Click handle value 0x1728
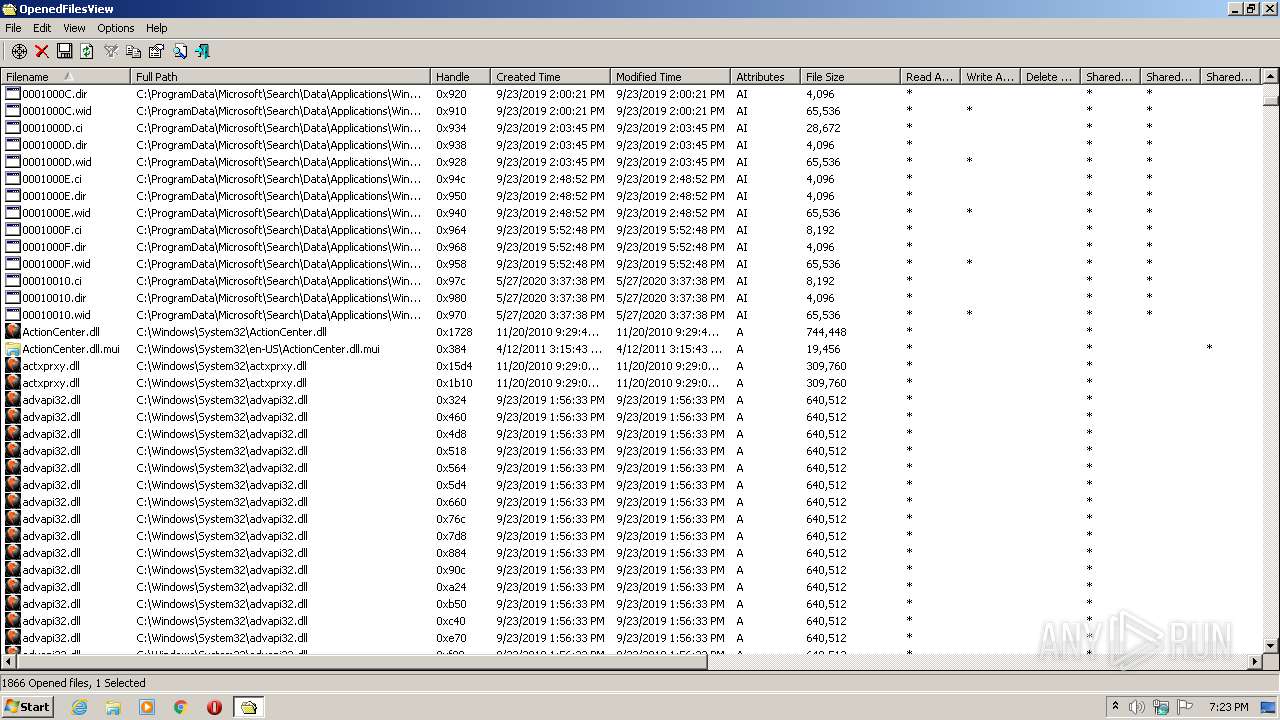Viewport: 1280px width, 720px height. click(x=454, y=332)
